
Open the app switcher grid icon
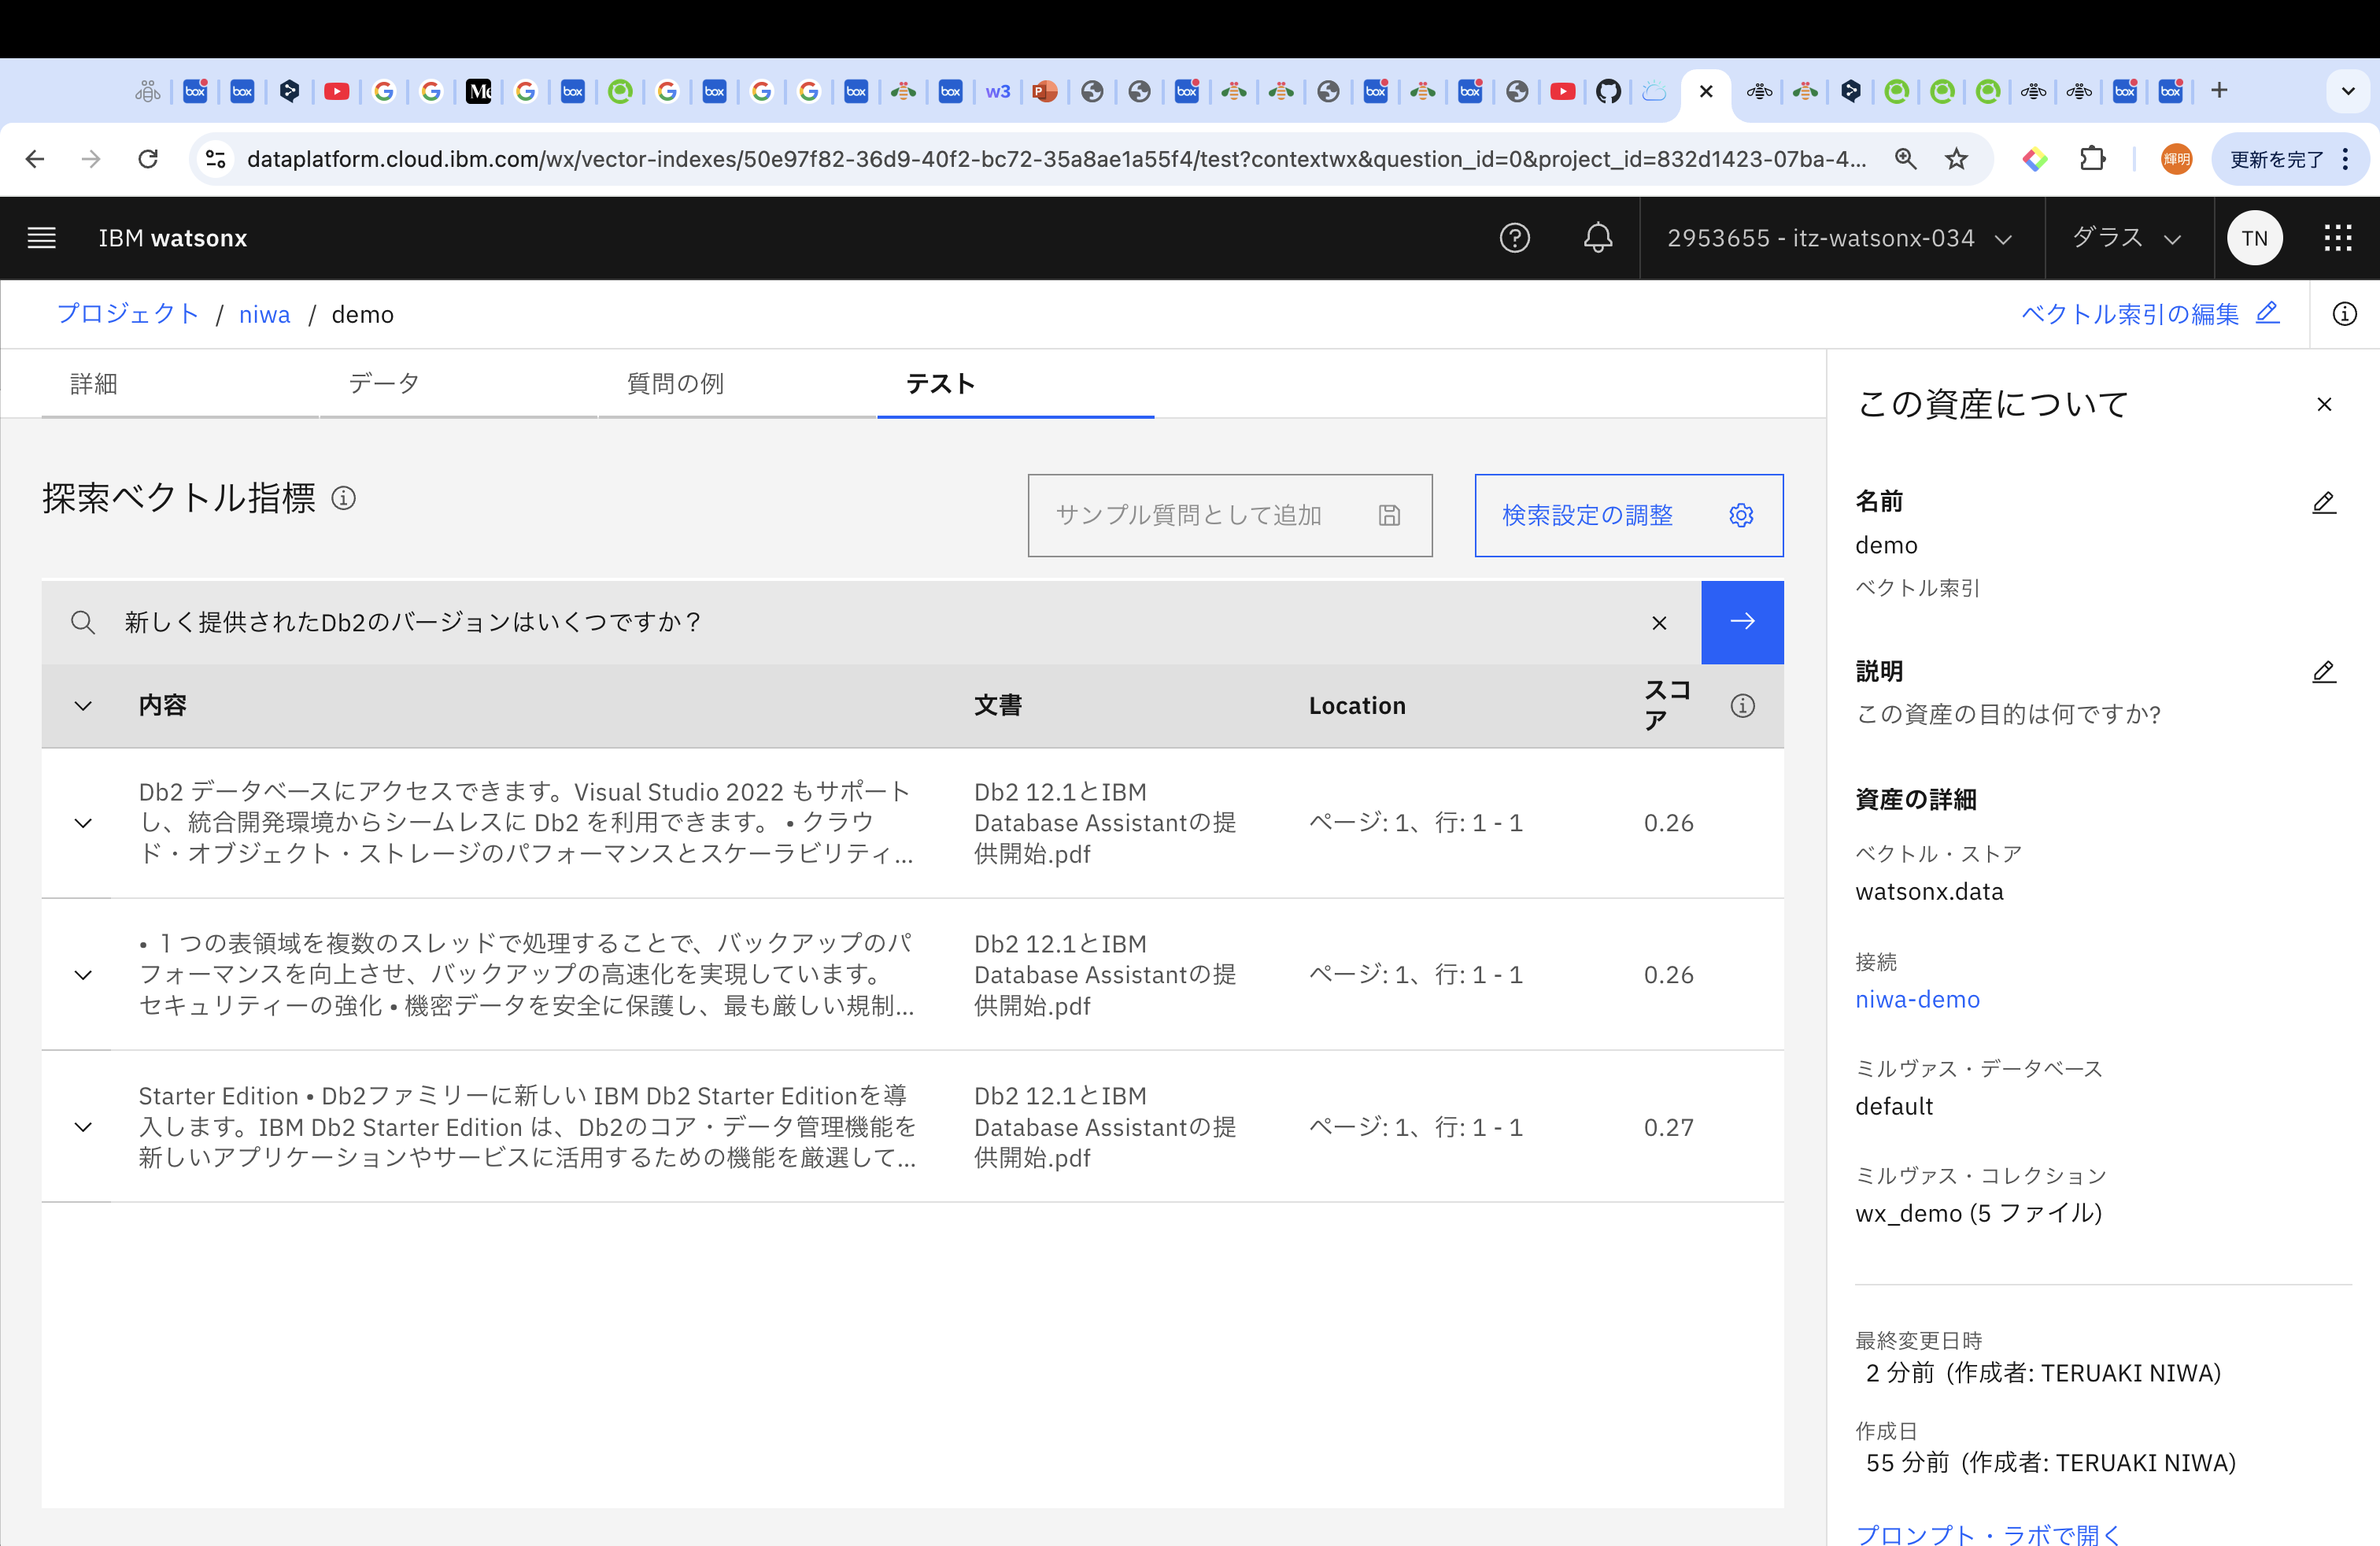(x=2337, y=238)
